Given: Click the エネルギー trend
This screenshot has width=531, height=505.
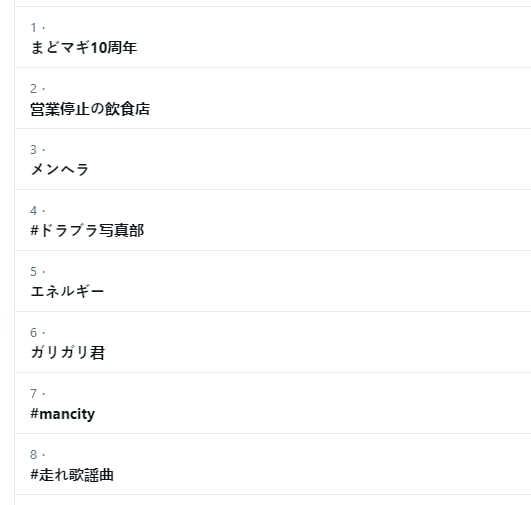Looking at the screenshot, I should (67, 292).
